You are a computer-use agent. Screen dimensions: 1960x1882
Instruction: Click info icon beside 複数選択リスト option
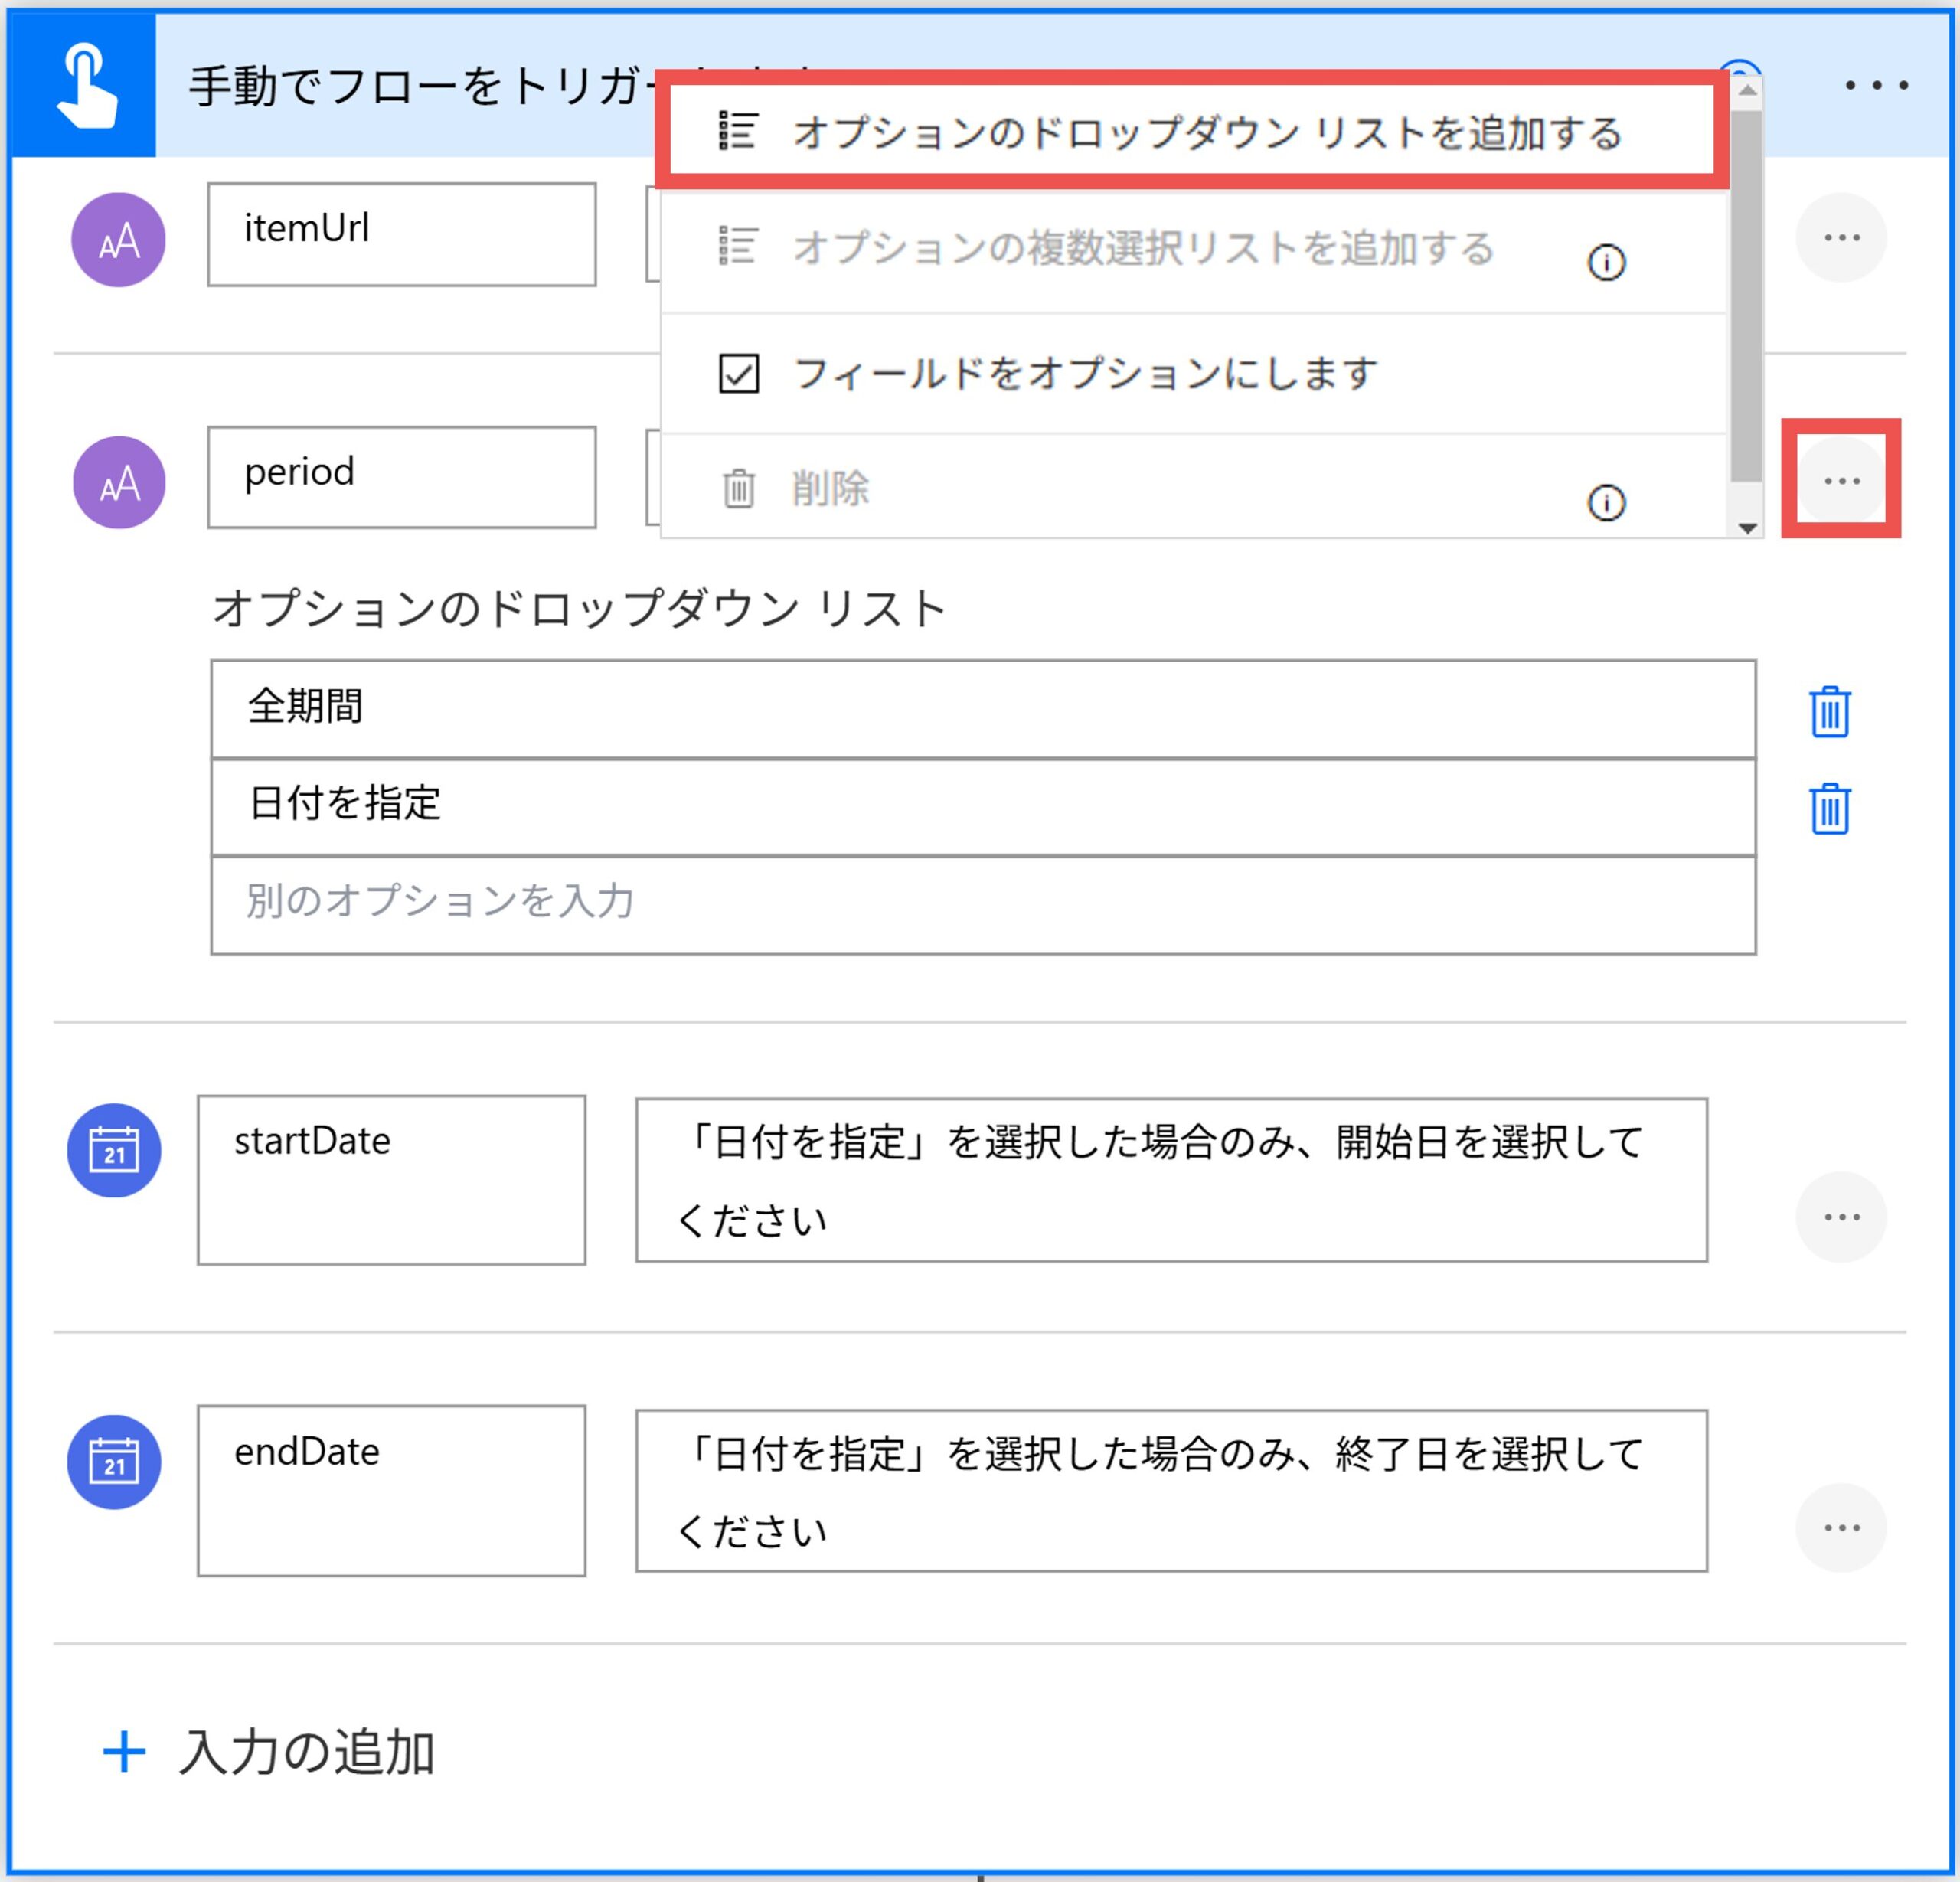point(1606,263)
